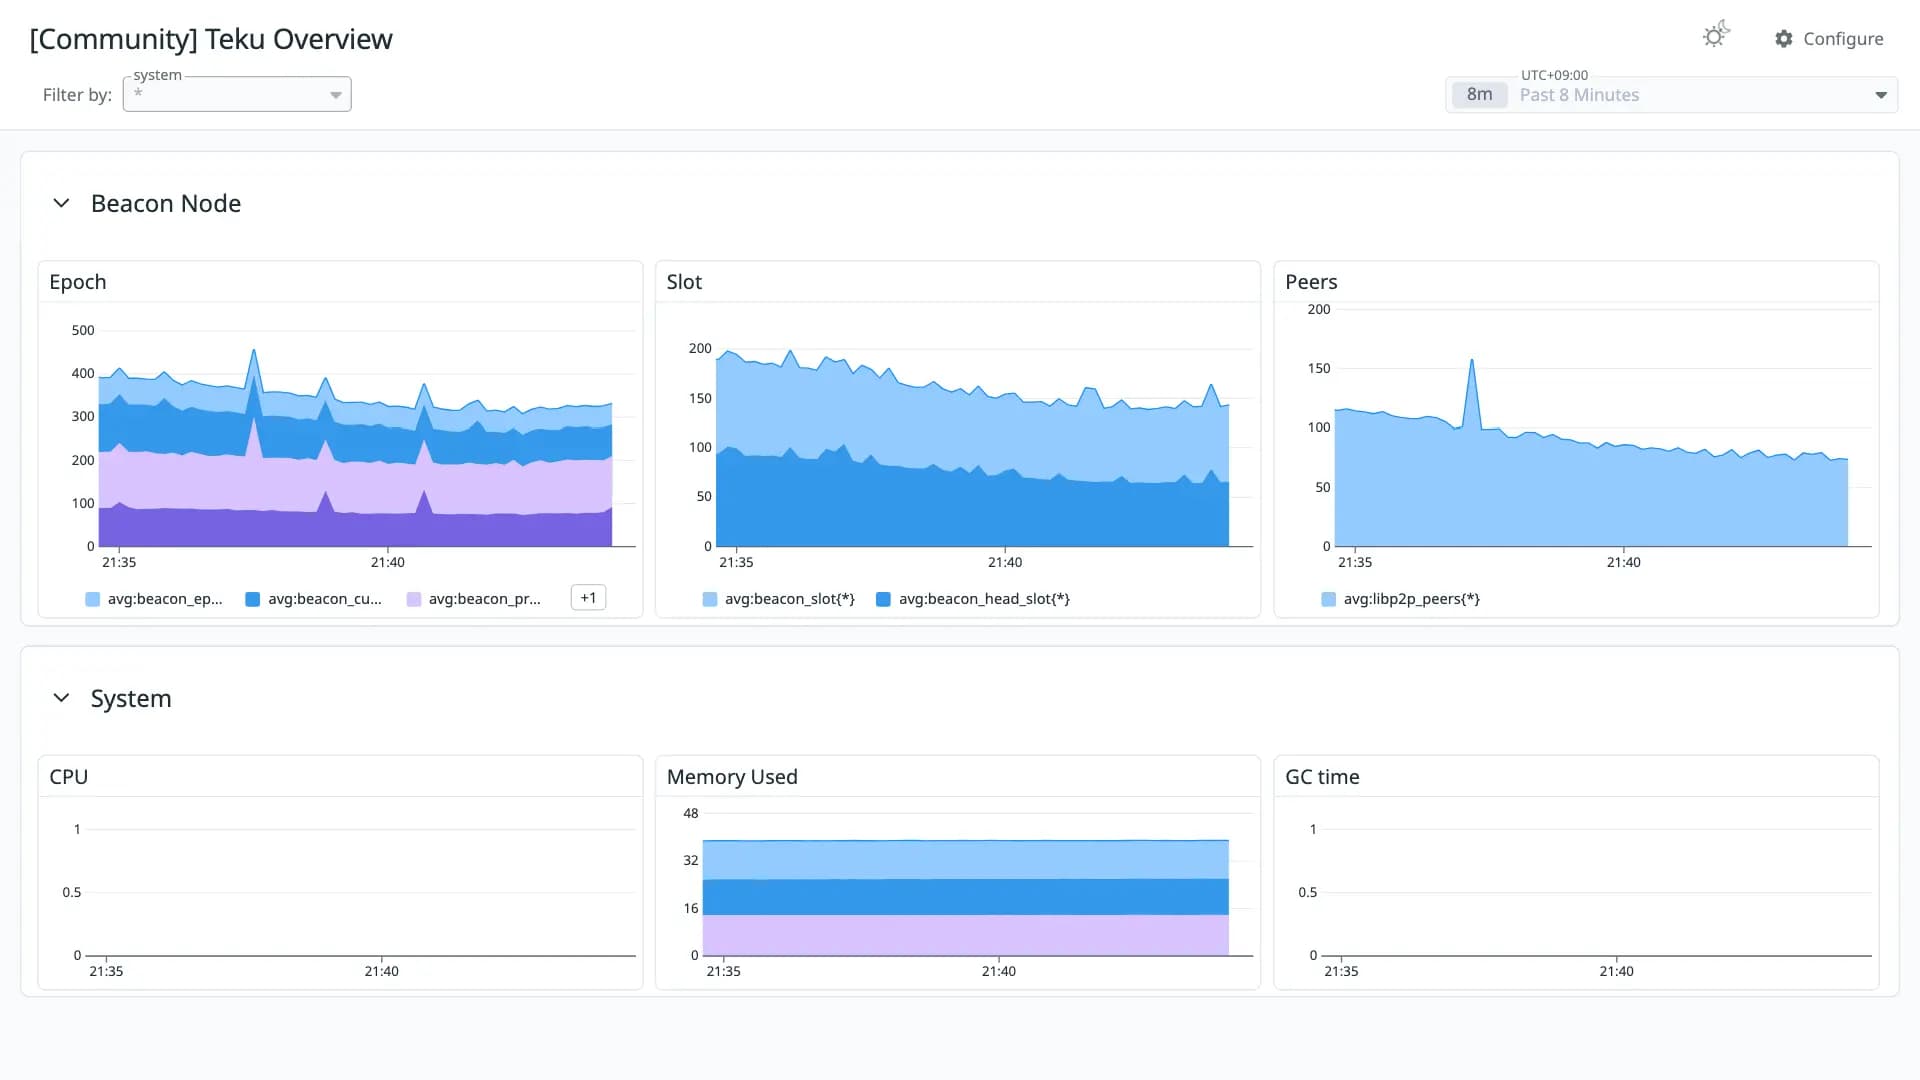Click the GC time widget title
The height and width of the screenshot is (1080, 1920).
click(x=1322, y=777)
